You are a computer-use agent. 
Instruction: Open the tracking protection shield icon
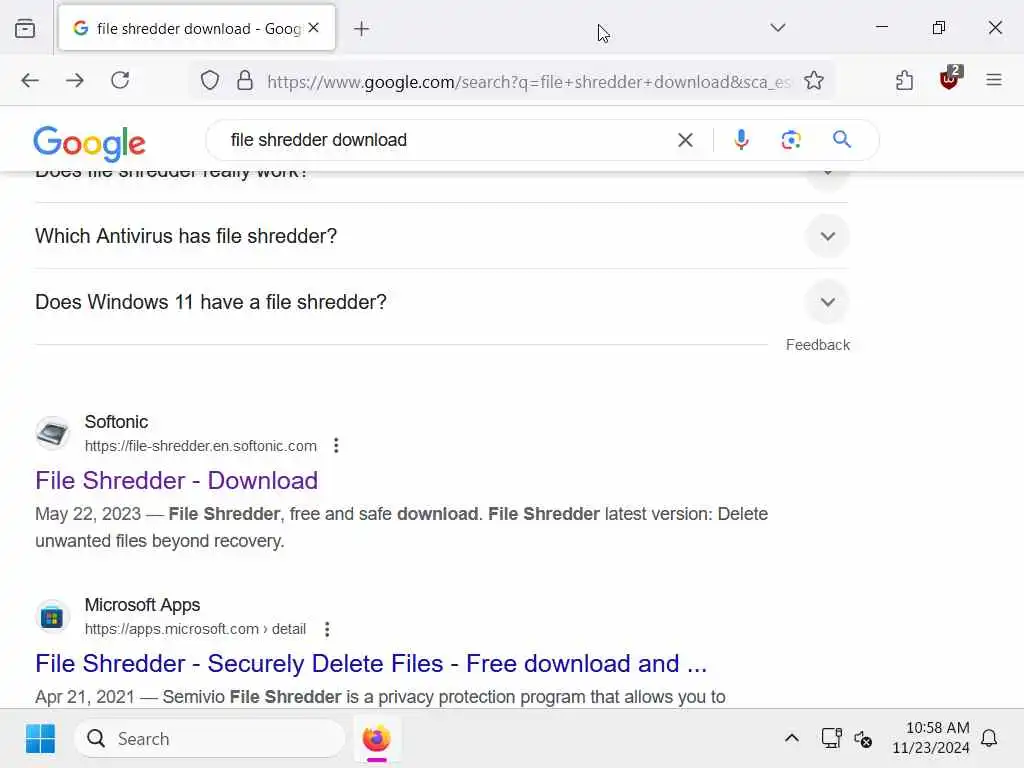(x=210, y=81)
